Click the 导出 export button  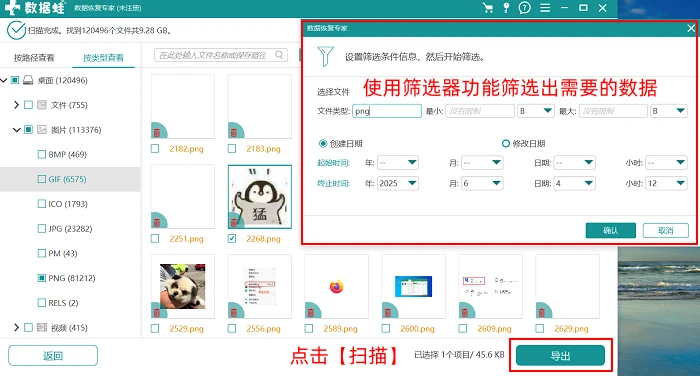tap(560, 355)
